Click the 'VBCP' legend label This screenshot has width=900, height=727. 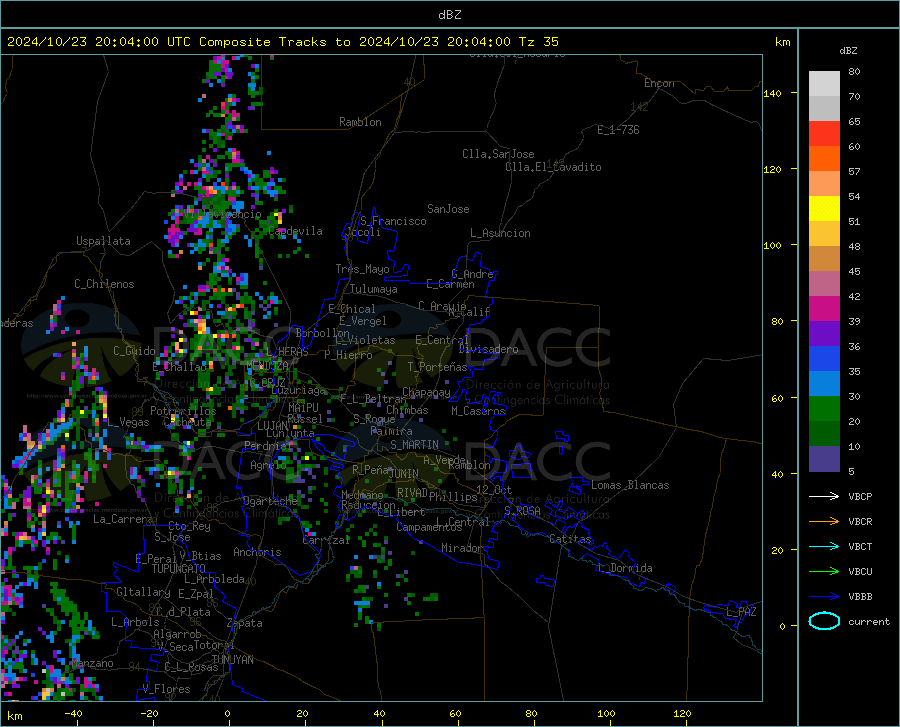click(860, 496)
